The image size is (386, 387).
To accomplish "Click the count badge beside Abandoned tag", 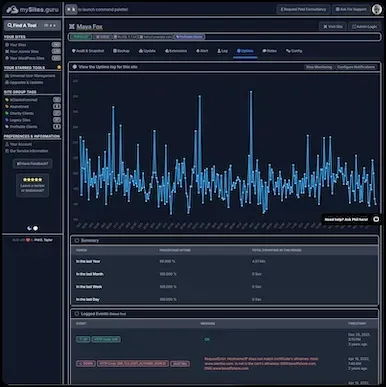I will point(57,106).
